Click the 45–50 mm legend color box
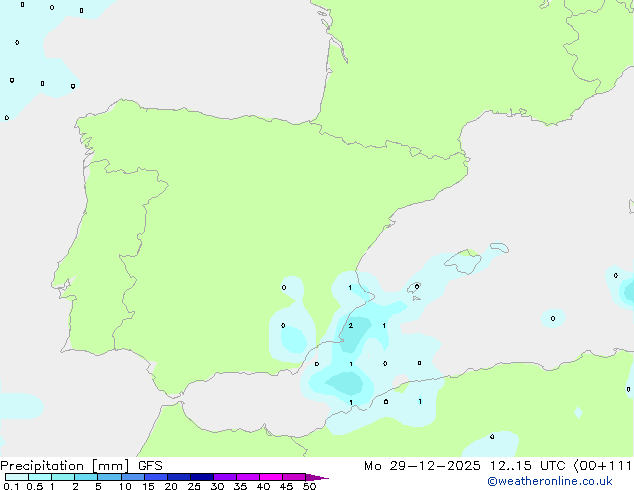634x490 pixels. coord(294,477)
